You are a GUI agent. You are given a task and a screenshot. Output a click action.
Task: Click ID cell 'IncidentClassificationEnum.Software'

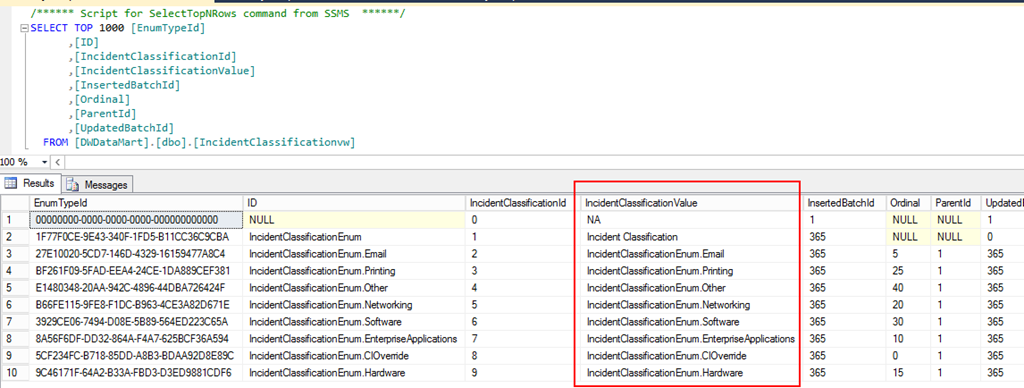[355, 322]
